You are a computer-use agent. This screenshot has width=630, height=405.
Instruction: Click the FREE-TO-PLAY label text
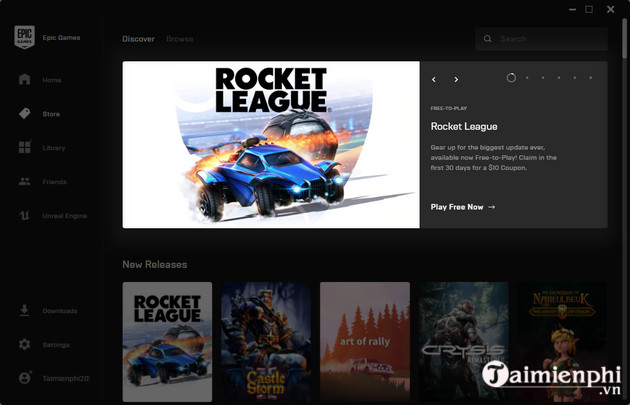click(x=449, y=108)
